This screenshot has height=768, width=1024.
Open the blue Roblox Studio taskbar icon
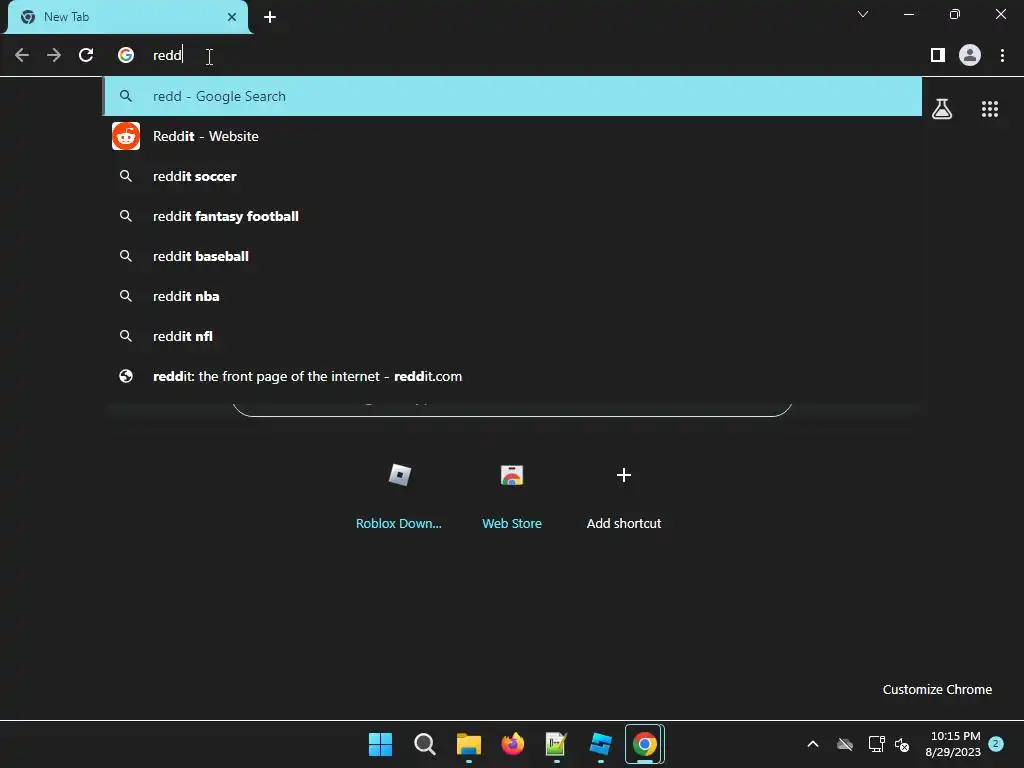pyautogui.click(x=600, y=744)
